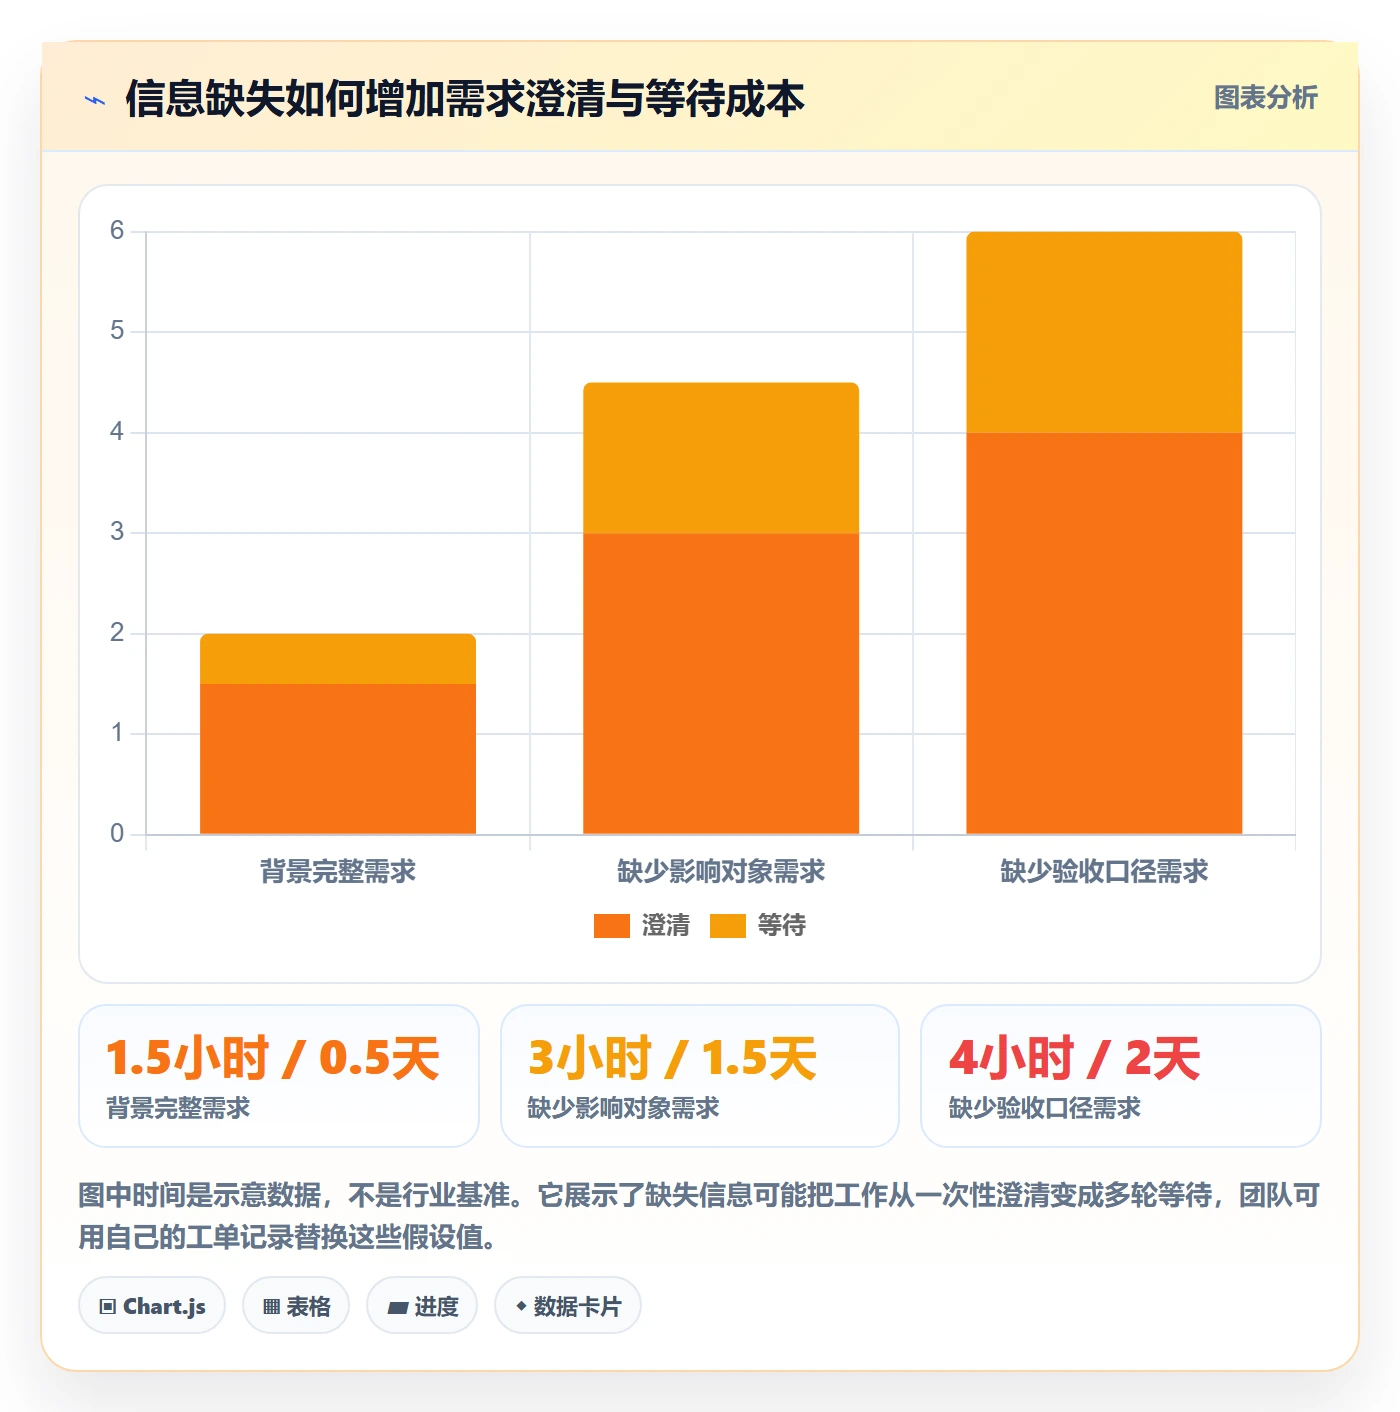
Task: Toggle the 等待 legend color swatch
Action: (x=727, y=926)
